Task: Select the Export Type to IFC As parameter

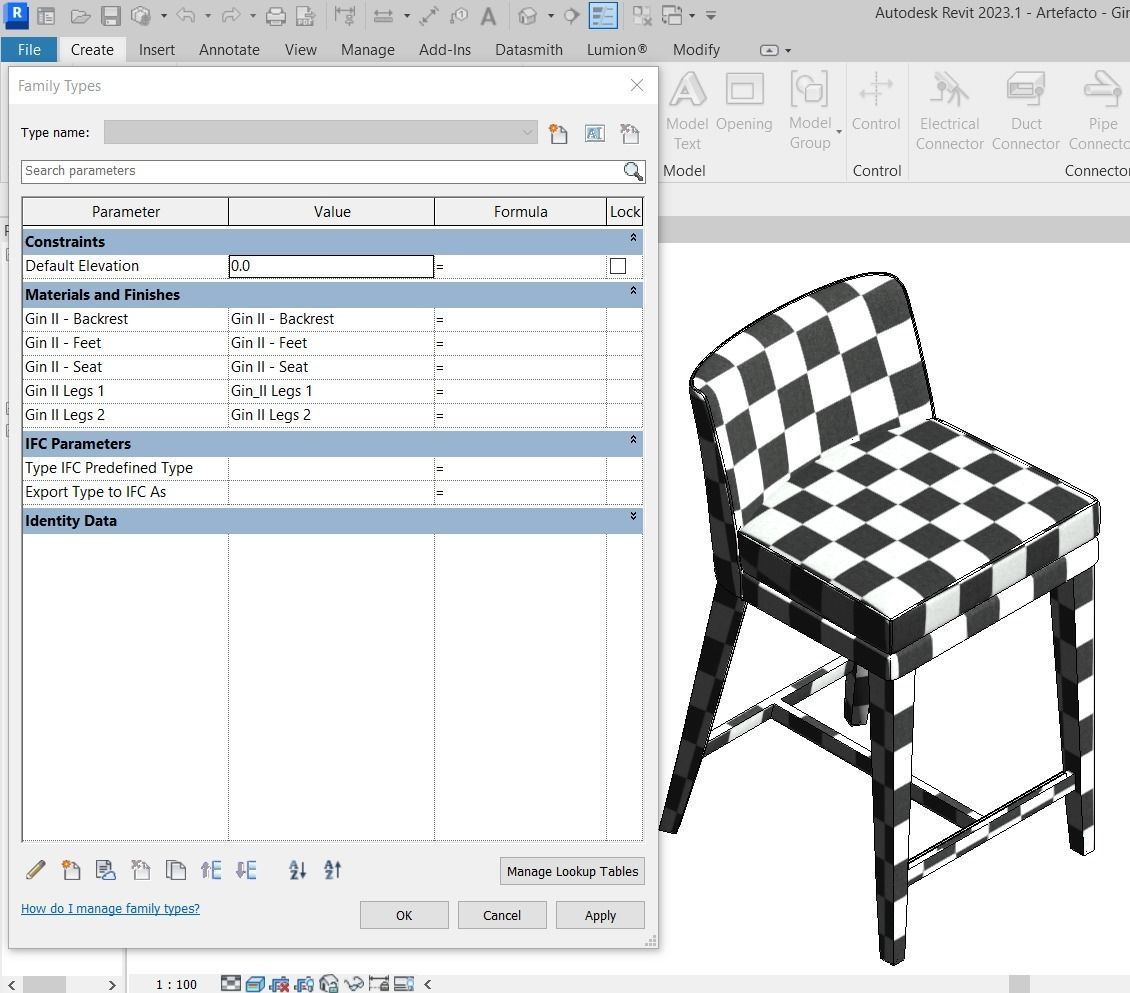Action: tap(125, 491)
